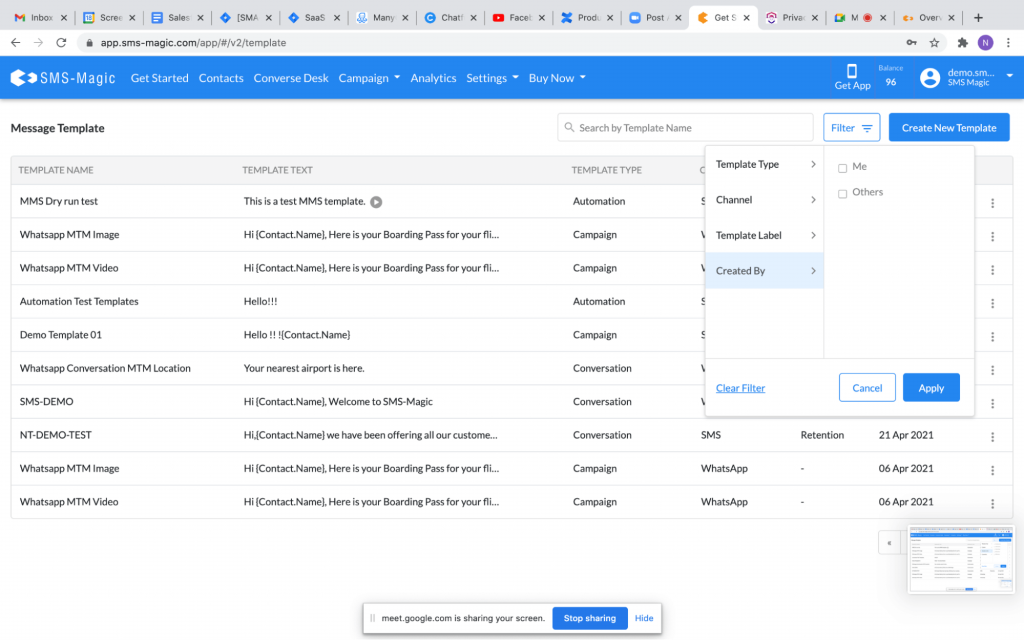Open the Campaign dropdown menu

coord(369,78)
